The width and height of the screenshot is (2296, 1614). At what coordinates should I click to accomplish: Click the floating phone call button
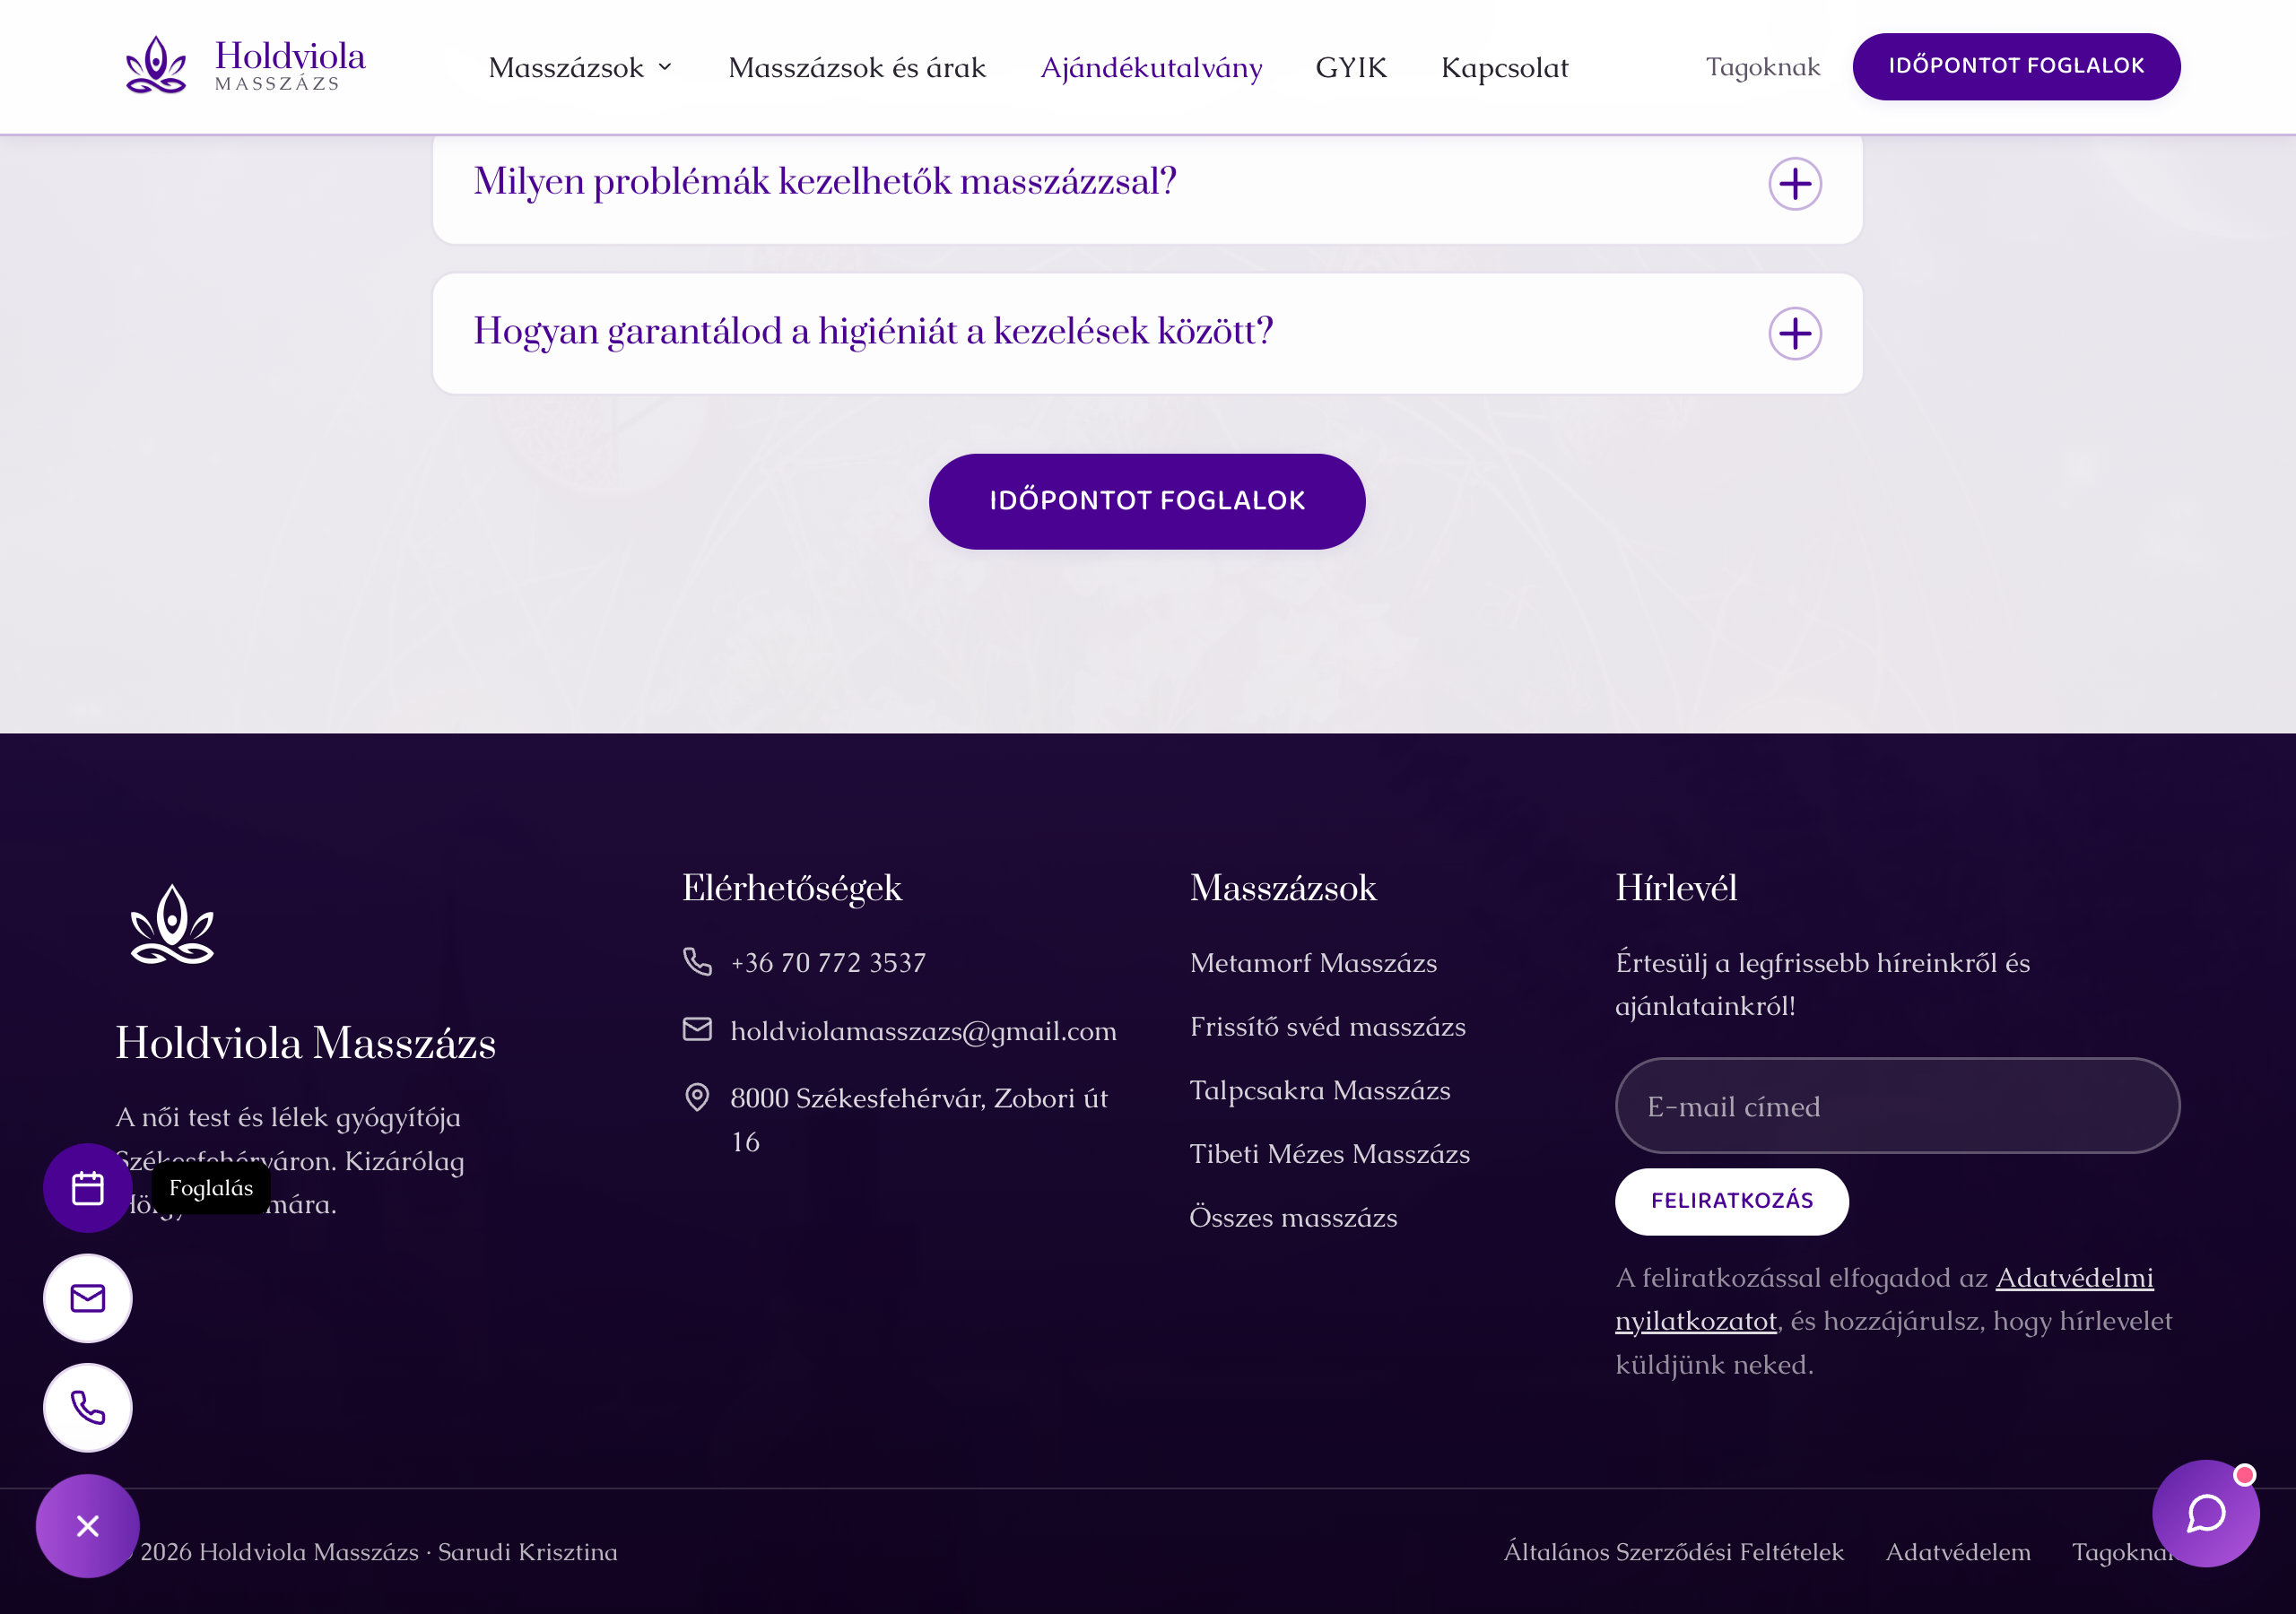click(x=88, y=1408)
